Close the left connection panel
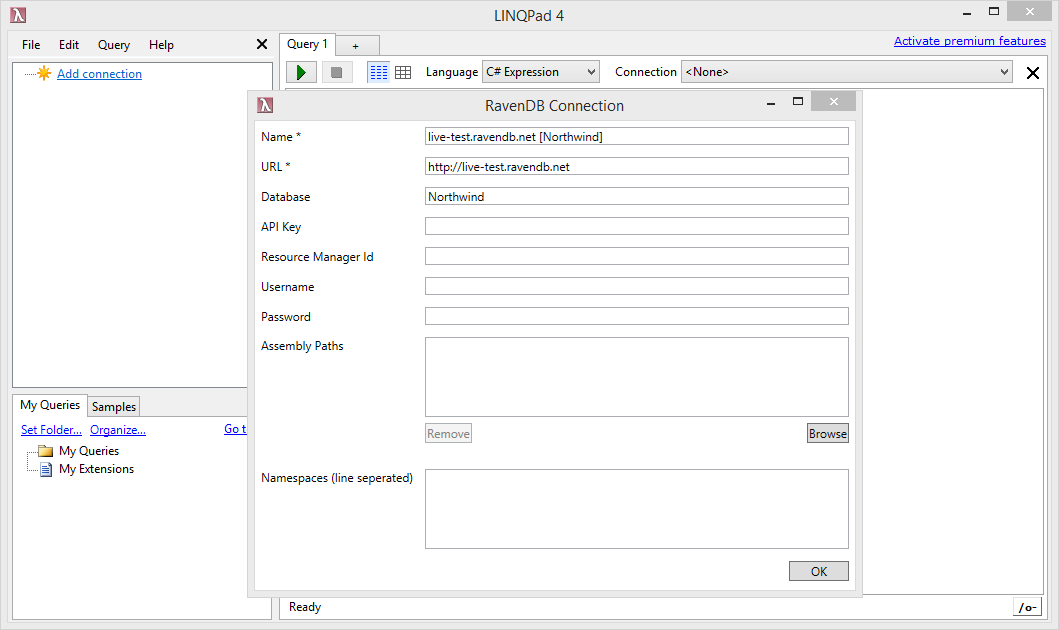Screen dimensions: 1059x630 tap(262, 45)
